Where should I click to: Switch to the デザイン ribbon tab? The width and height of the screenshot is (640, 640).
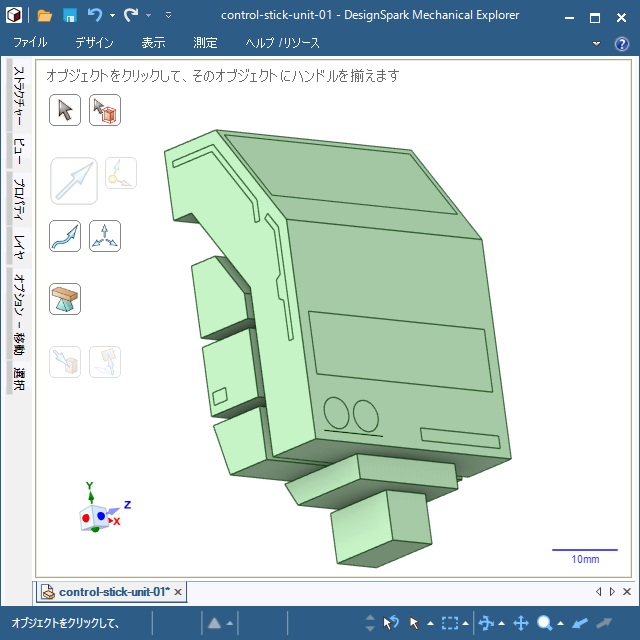pyautogui.click(x=94, y=43)
